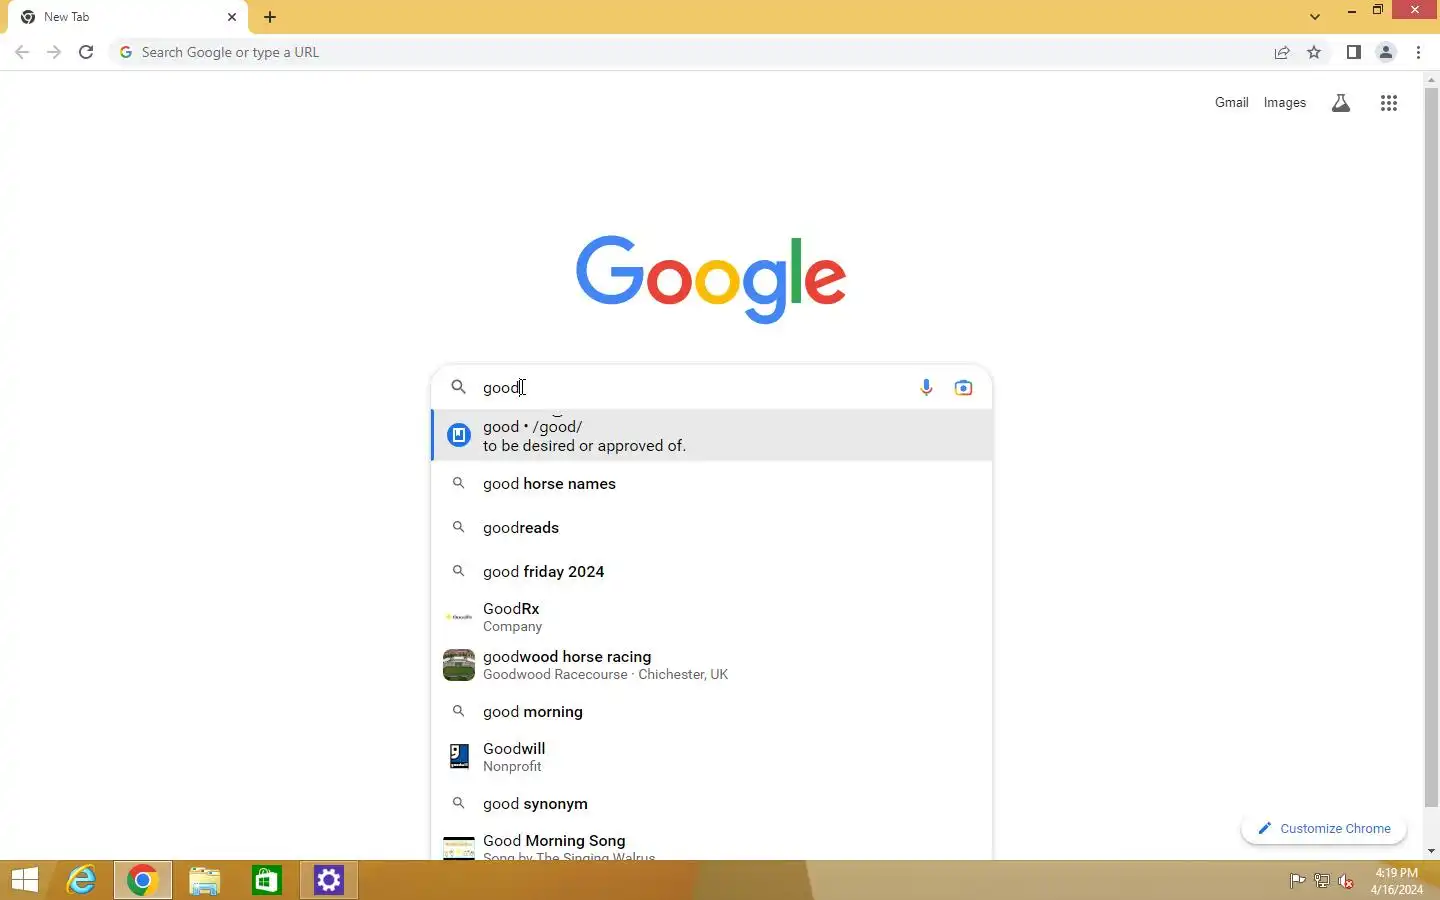Click the network tray icon
The width and height of the screenshot is (1440, 900).
[1321, 881]
